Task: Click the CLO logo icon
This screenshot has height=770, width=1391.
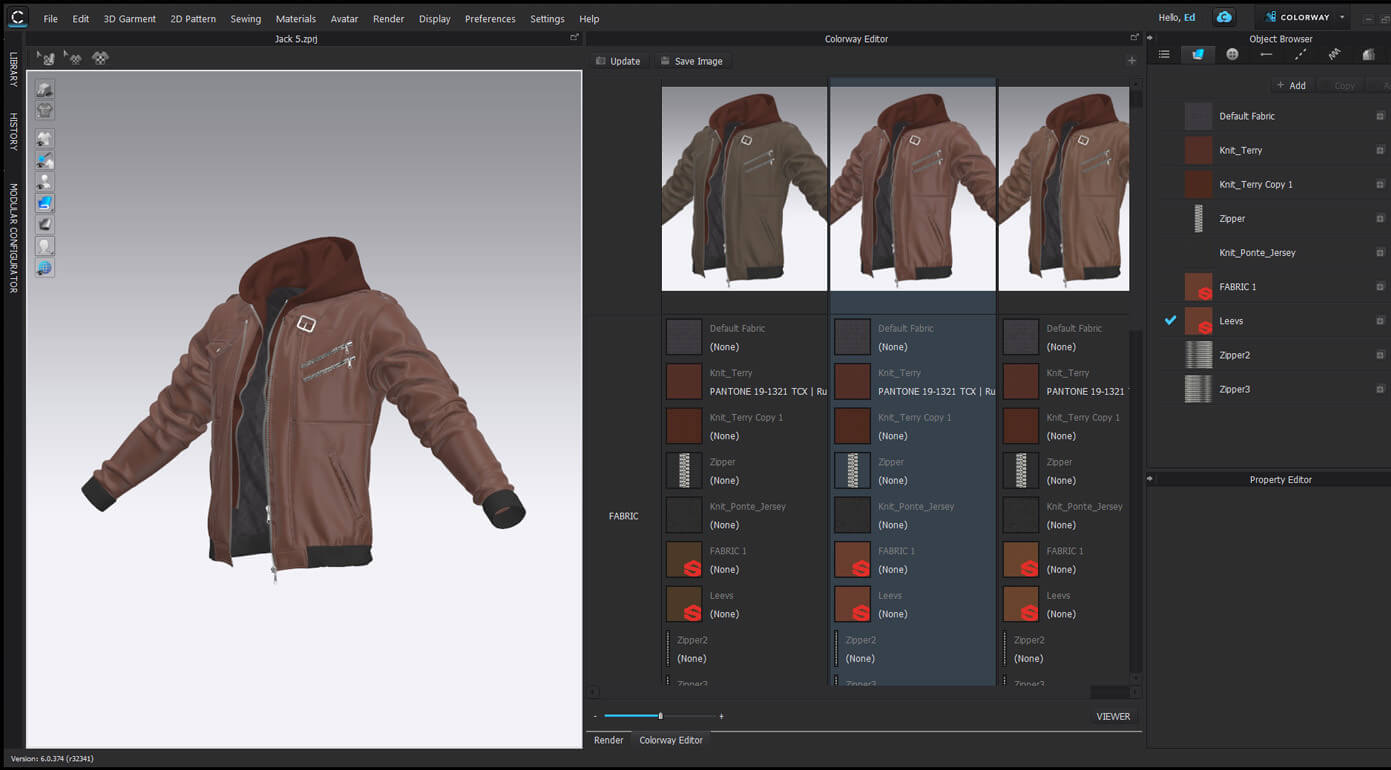Action: (x=17, y=17)
